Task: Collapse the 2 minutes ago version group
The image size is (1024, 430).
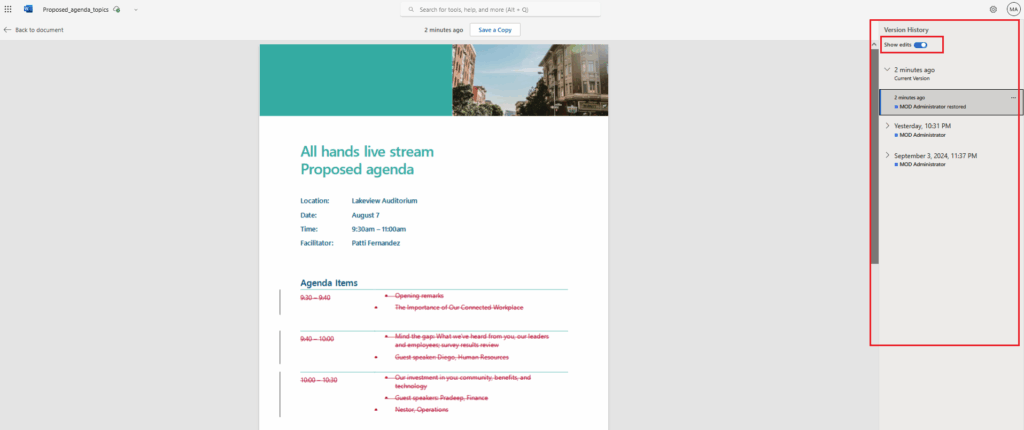Action: (x=887, y=69)
